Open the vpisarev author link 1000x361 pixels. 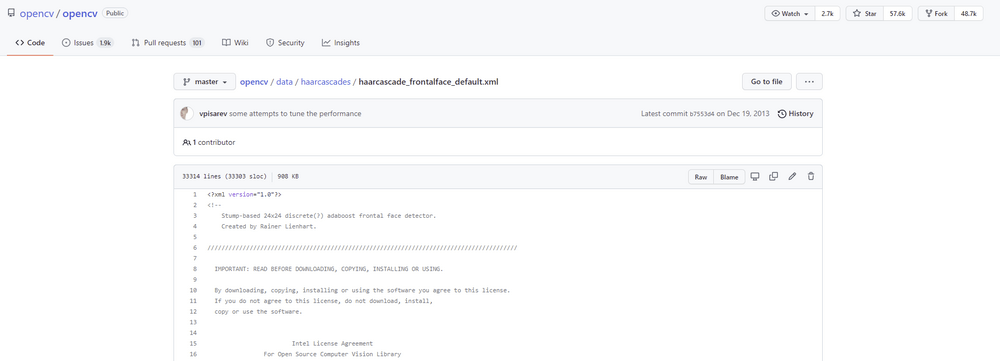pos(214,114)
